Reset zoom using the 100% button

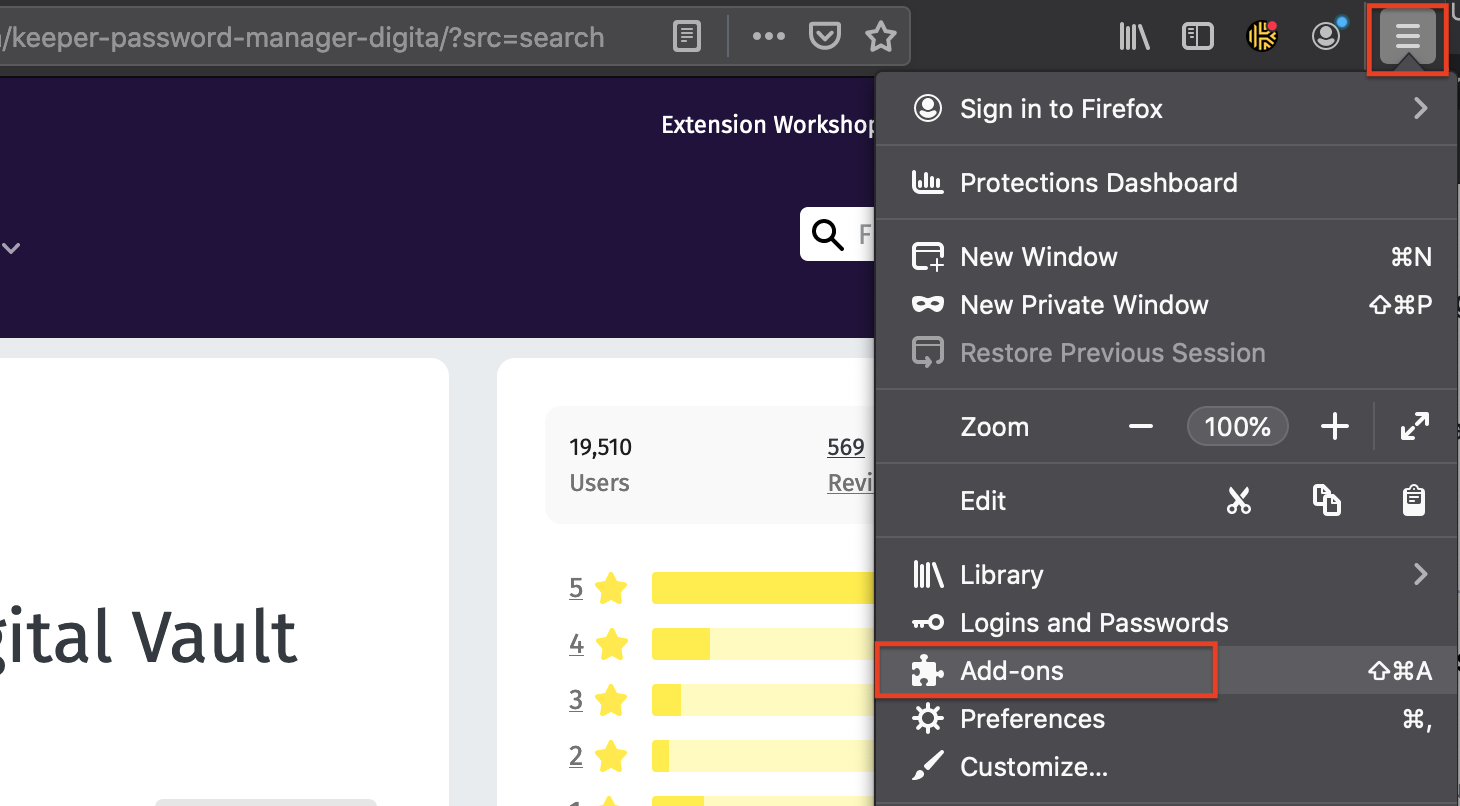coord(1237,427)
